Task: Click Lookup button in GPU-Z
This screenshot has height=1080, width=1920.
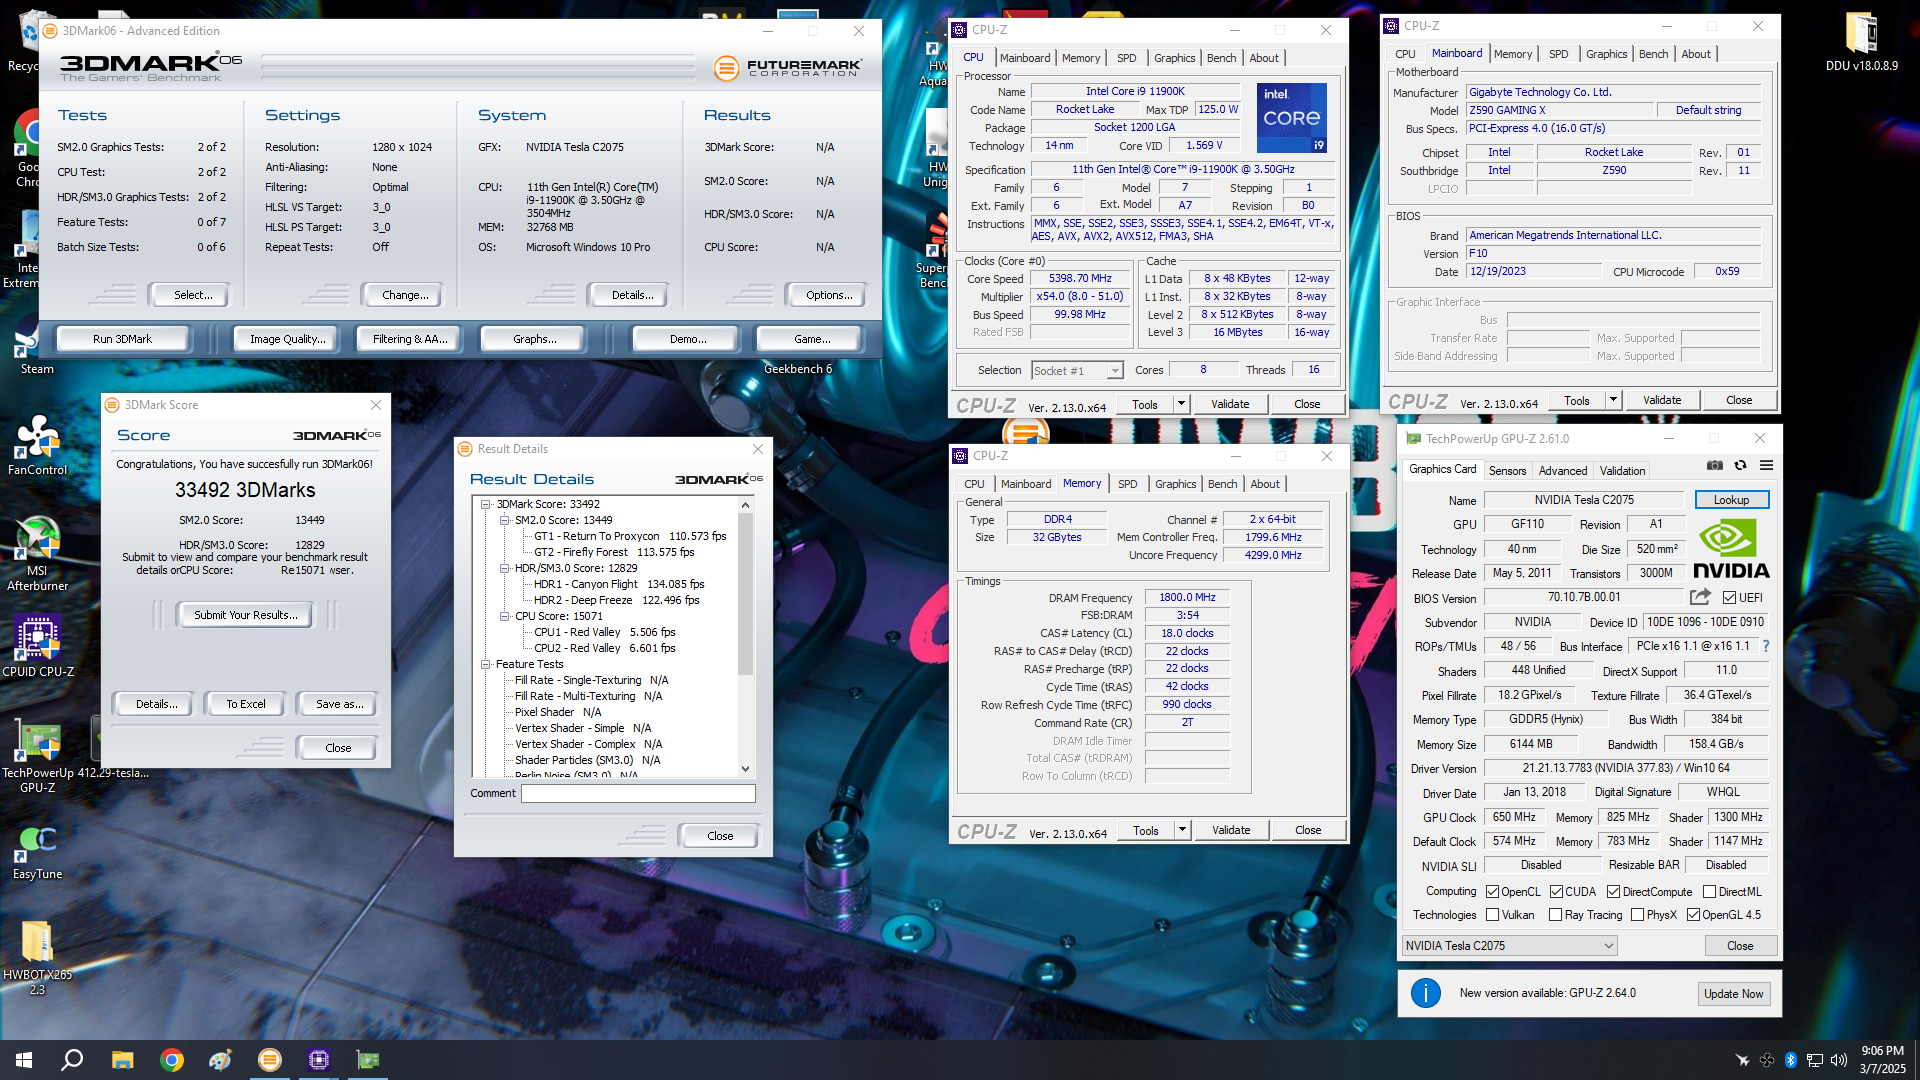Action: click(1731, 500)
